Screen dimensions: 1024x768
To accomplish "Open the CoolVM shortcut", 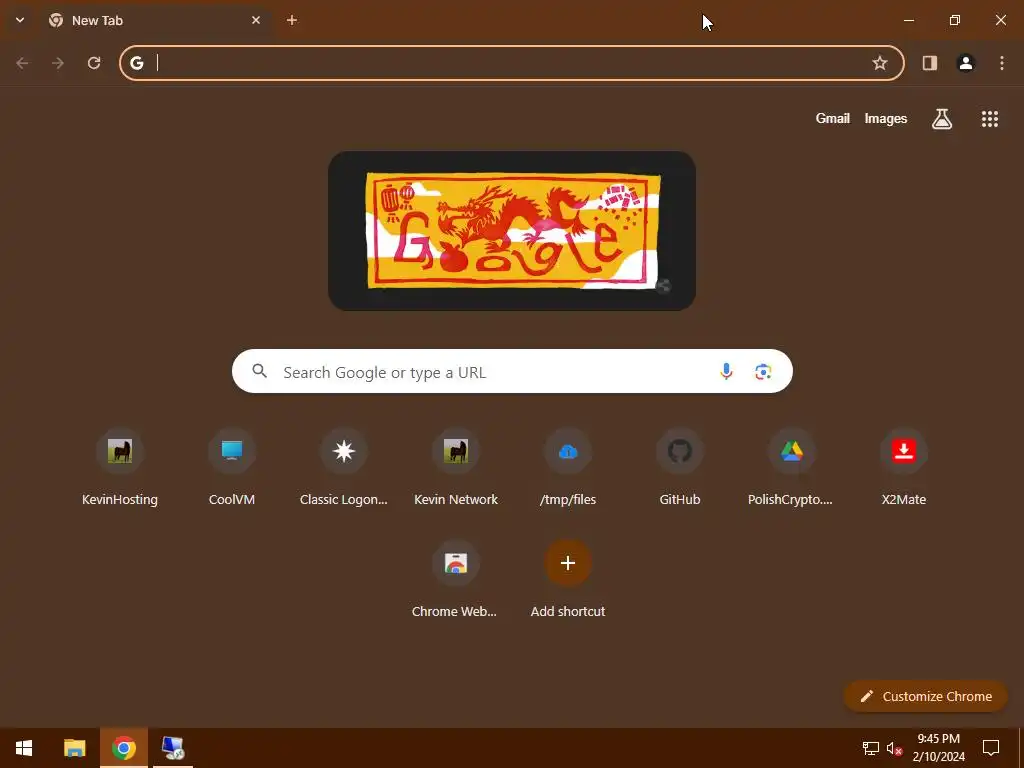I will coord(232,468).
